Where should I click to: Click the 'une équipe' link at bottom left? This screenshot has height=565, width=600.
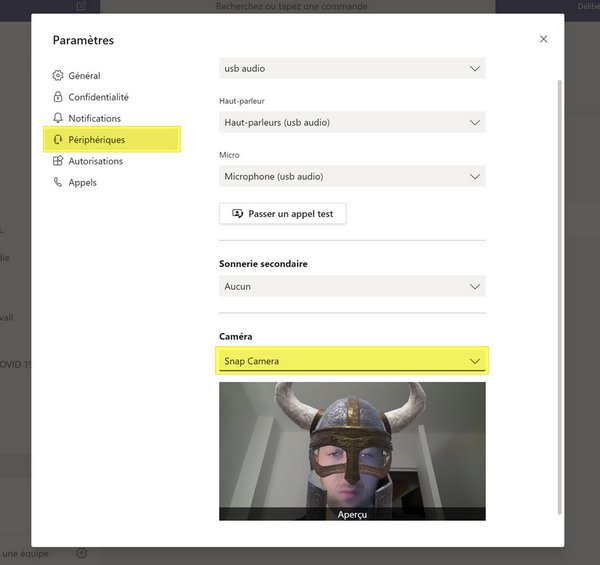pyautogui.click(x=25, y=553)
